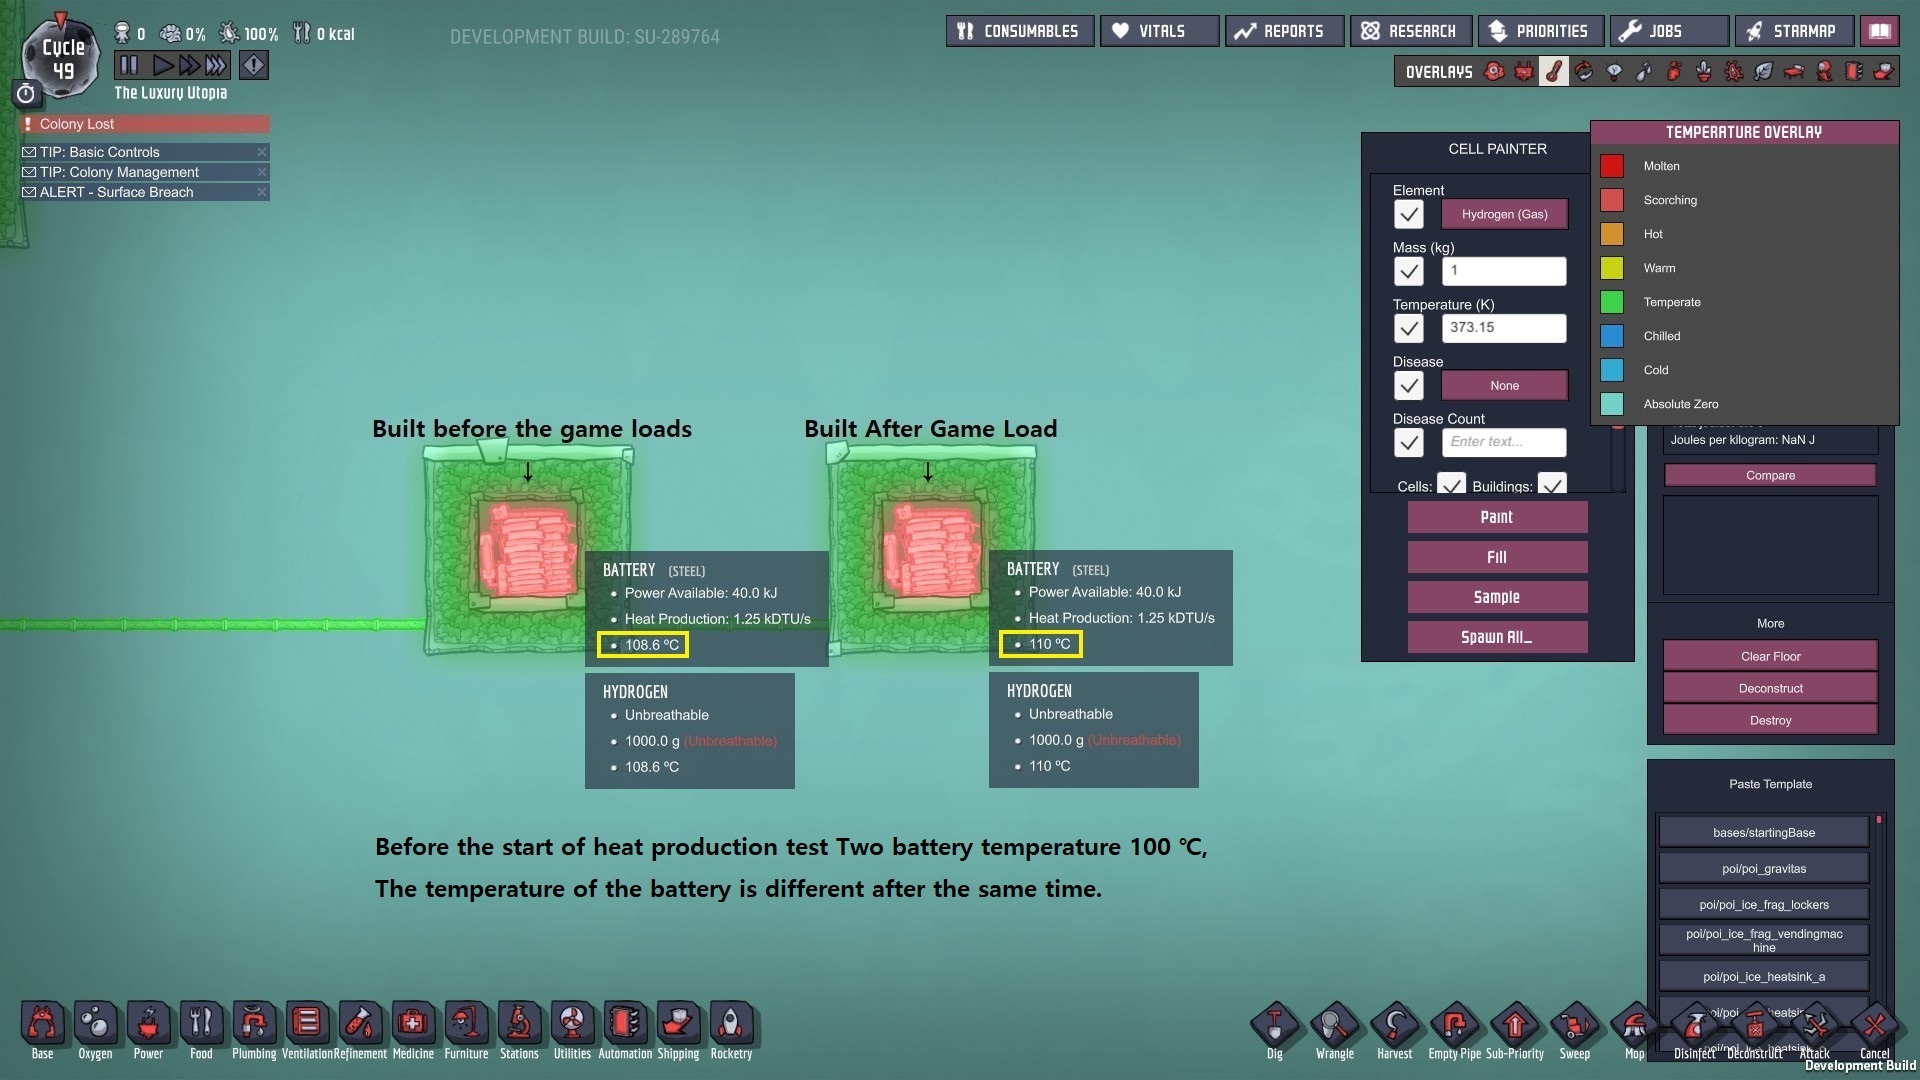
Task: Open the Rocketry build category
Action: point(731,1025)
